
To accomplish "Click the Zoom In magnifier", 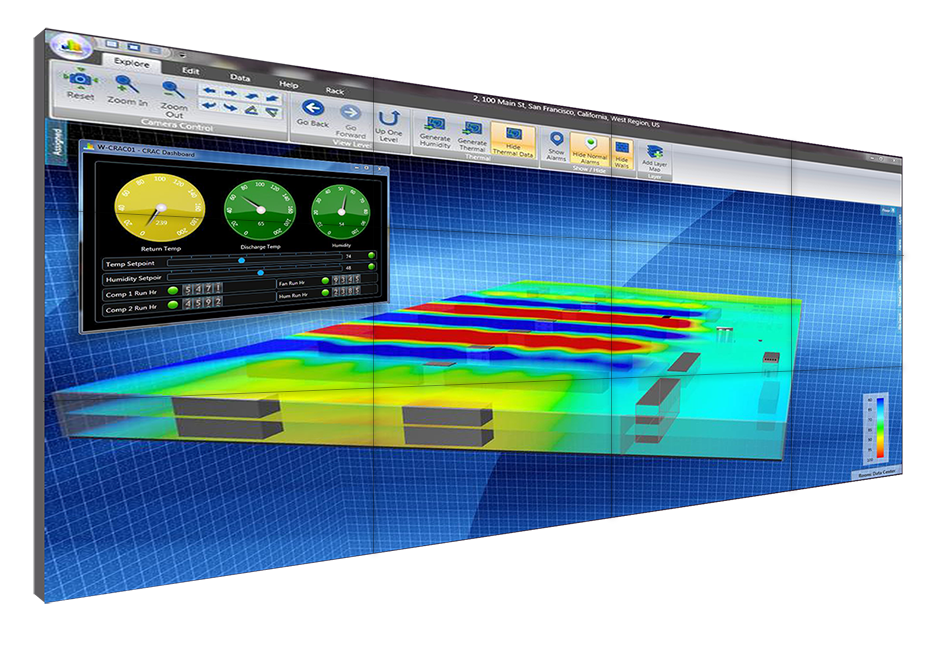I will point(126,85).
